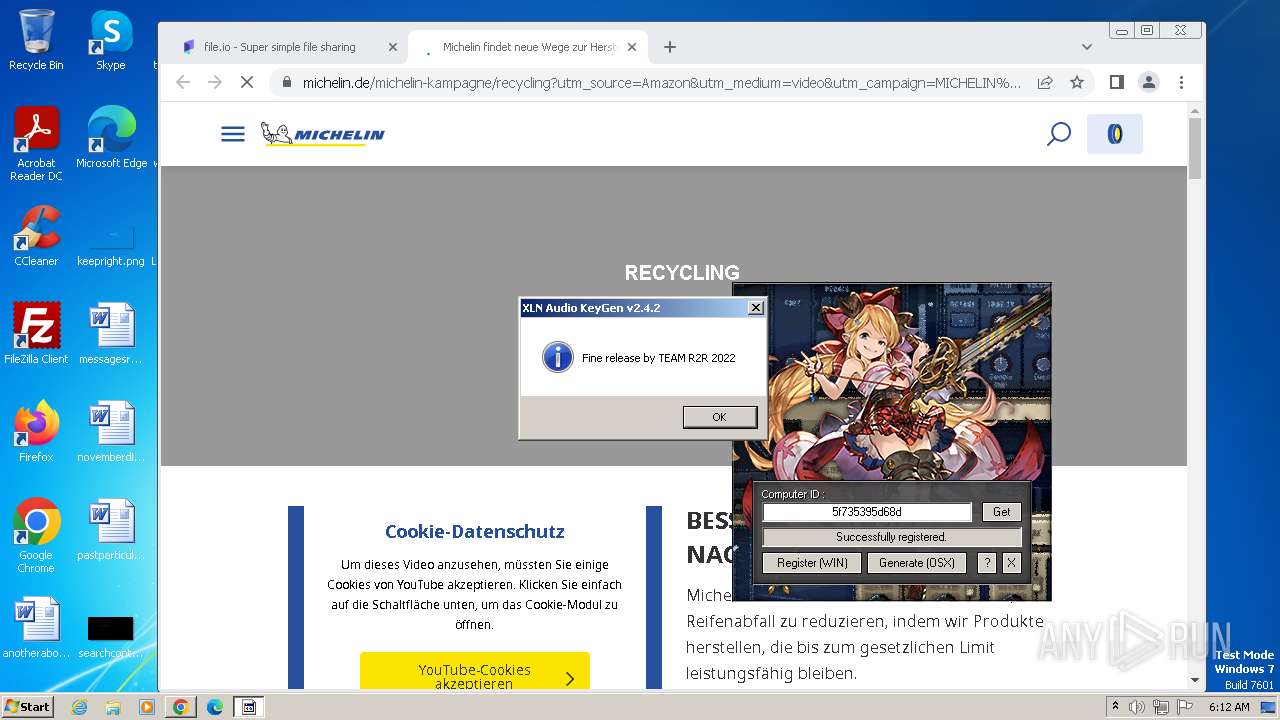The image size is (1280, 720).
Task: Click Generate (OSX) button
Action: [x=917, y=563]
